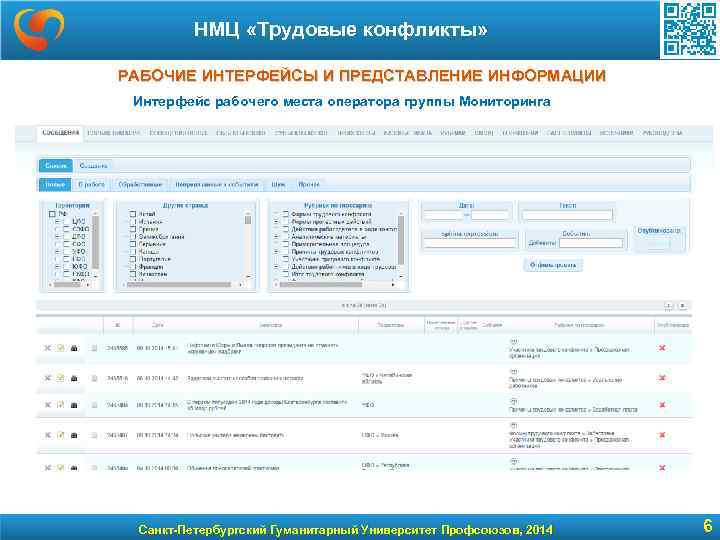Edit the ЦФО » Москва message row
This screenshot has width=720, height=540.
[61, 435]
